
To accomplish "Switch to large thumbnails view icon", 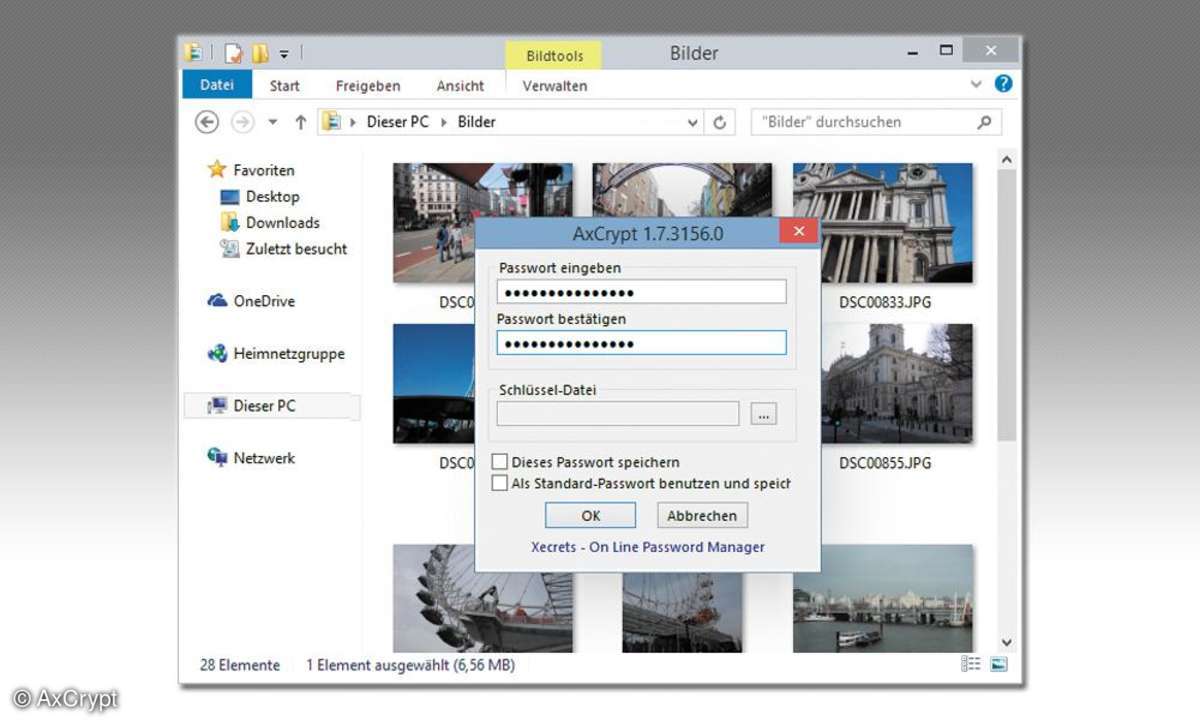I will [998, 664].
